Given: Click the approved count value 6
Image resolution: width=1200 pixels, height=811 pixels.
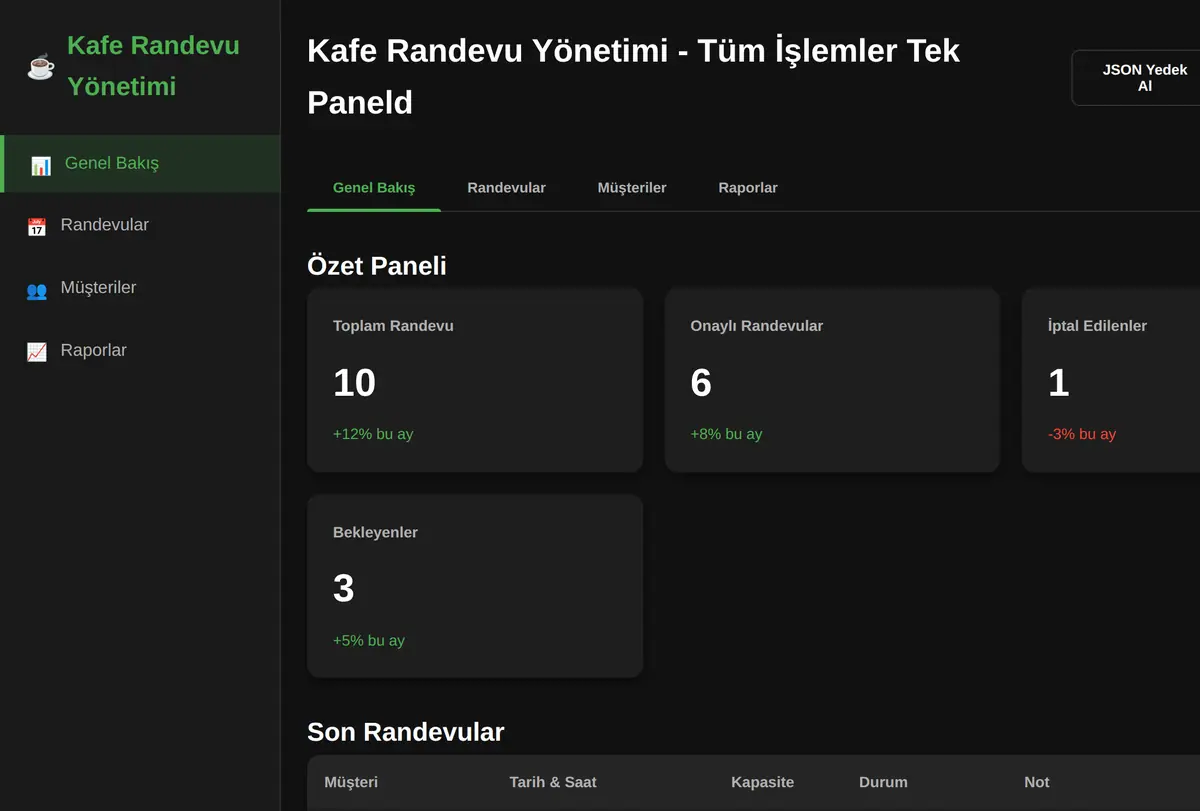Looking at the screenshot, I should pyautogui.click(x=701, y=383).
